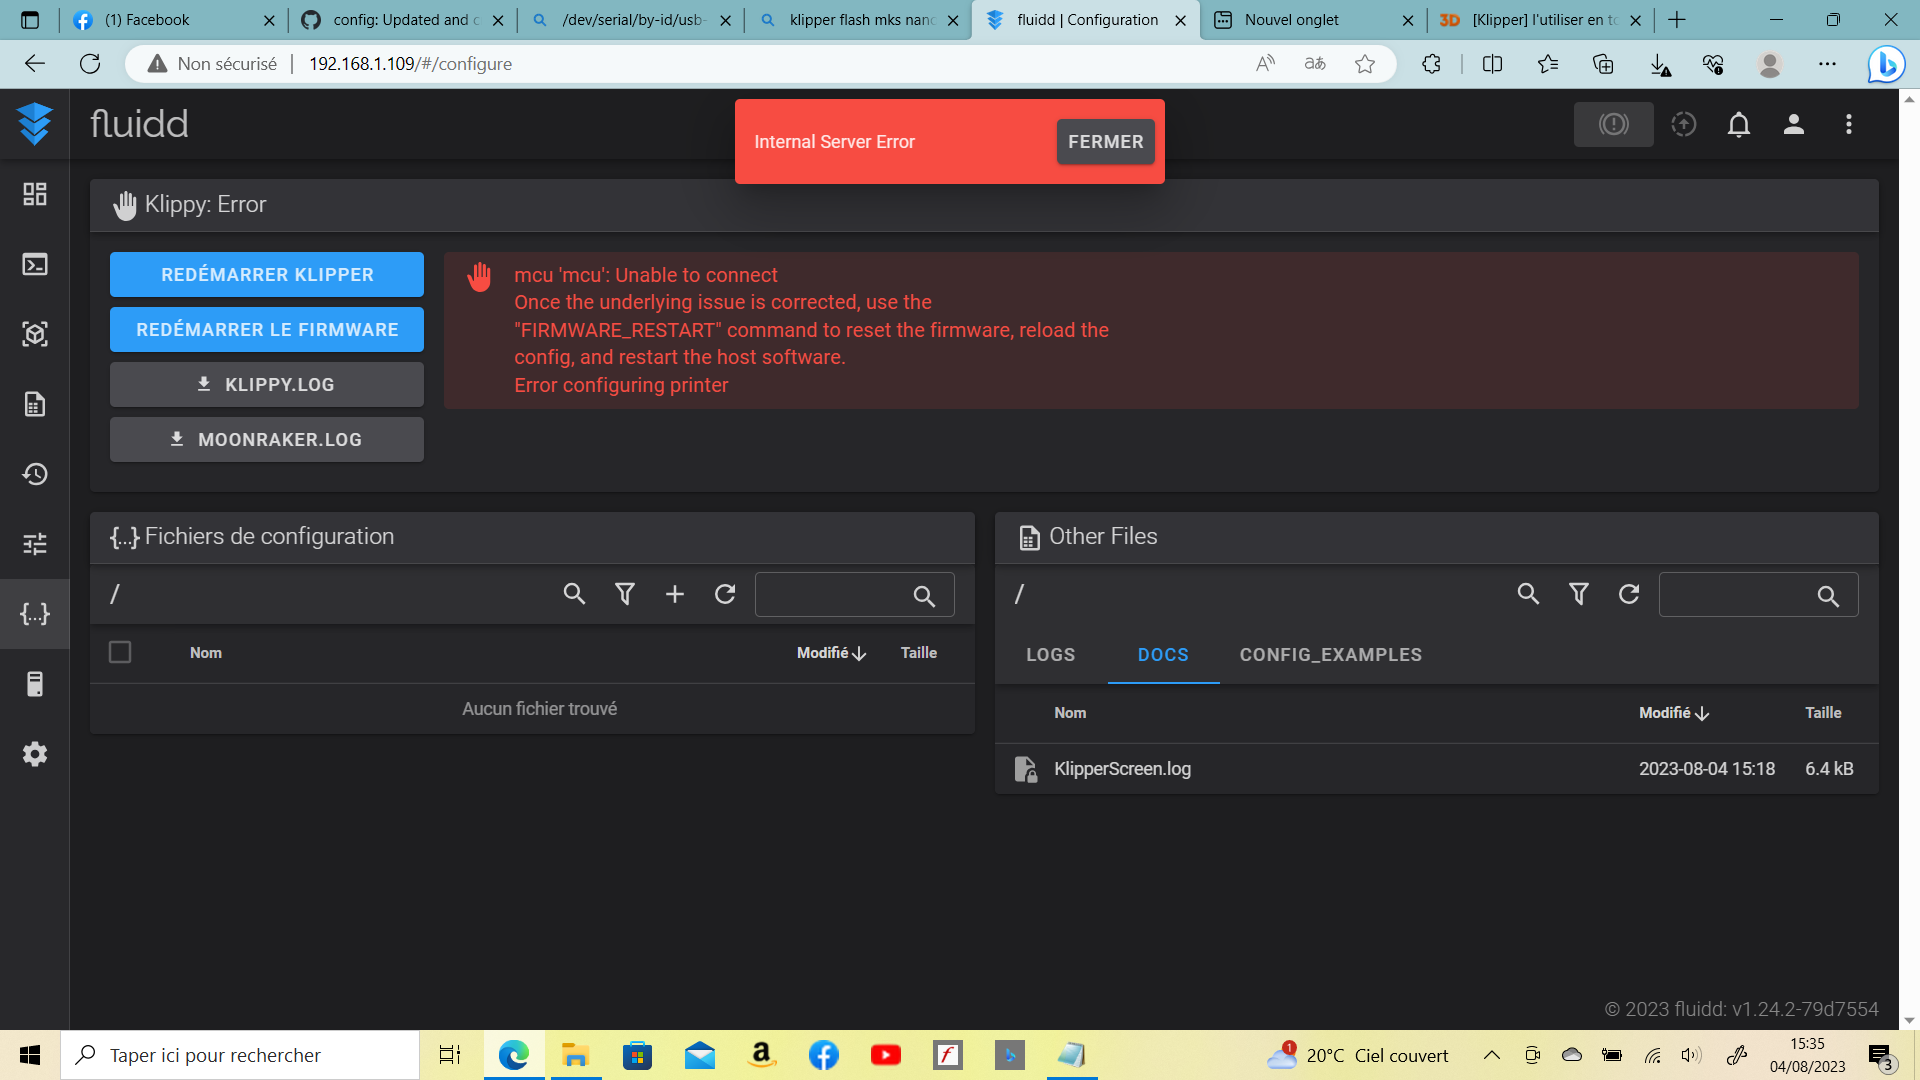Switch to the Facebook browser tab

(173, 20)
